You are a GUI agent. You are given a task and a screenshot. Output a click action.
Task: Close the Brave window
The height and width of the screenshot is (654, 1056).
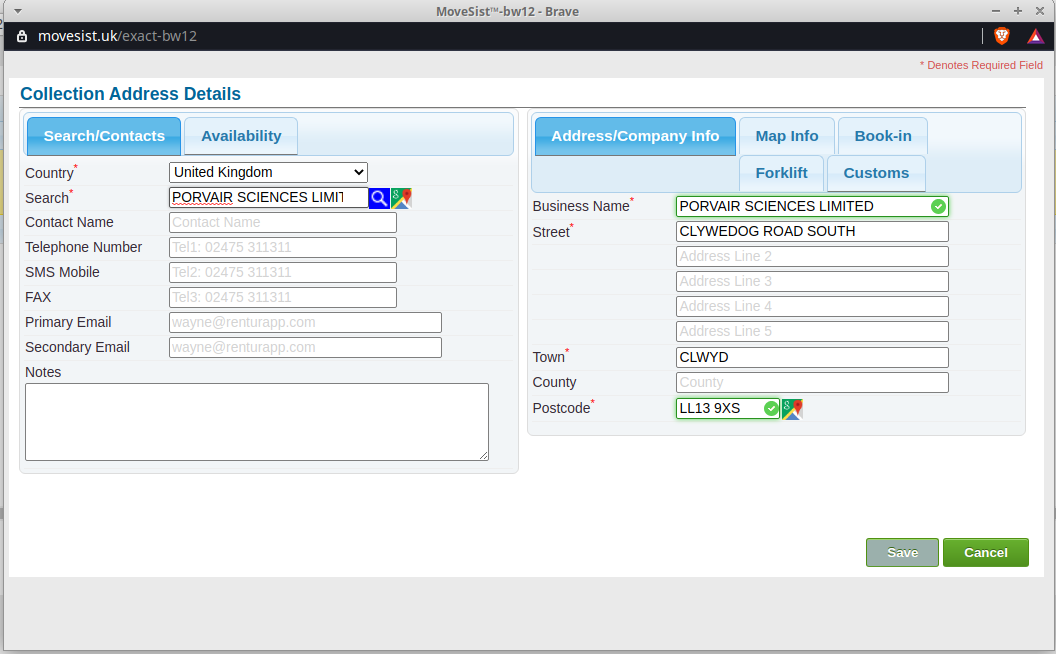(x=1040, y=11)
